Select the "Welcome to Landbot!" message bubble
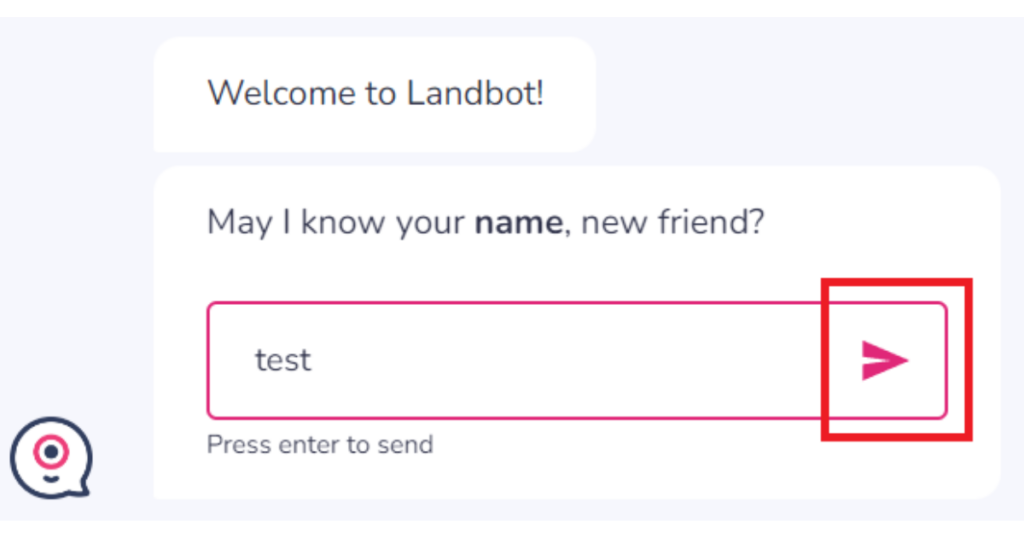1024x538 pixels. (375, 94)
